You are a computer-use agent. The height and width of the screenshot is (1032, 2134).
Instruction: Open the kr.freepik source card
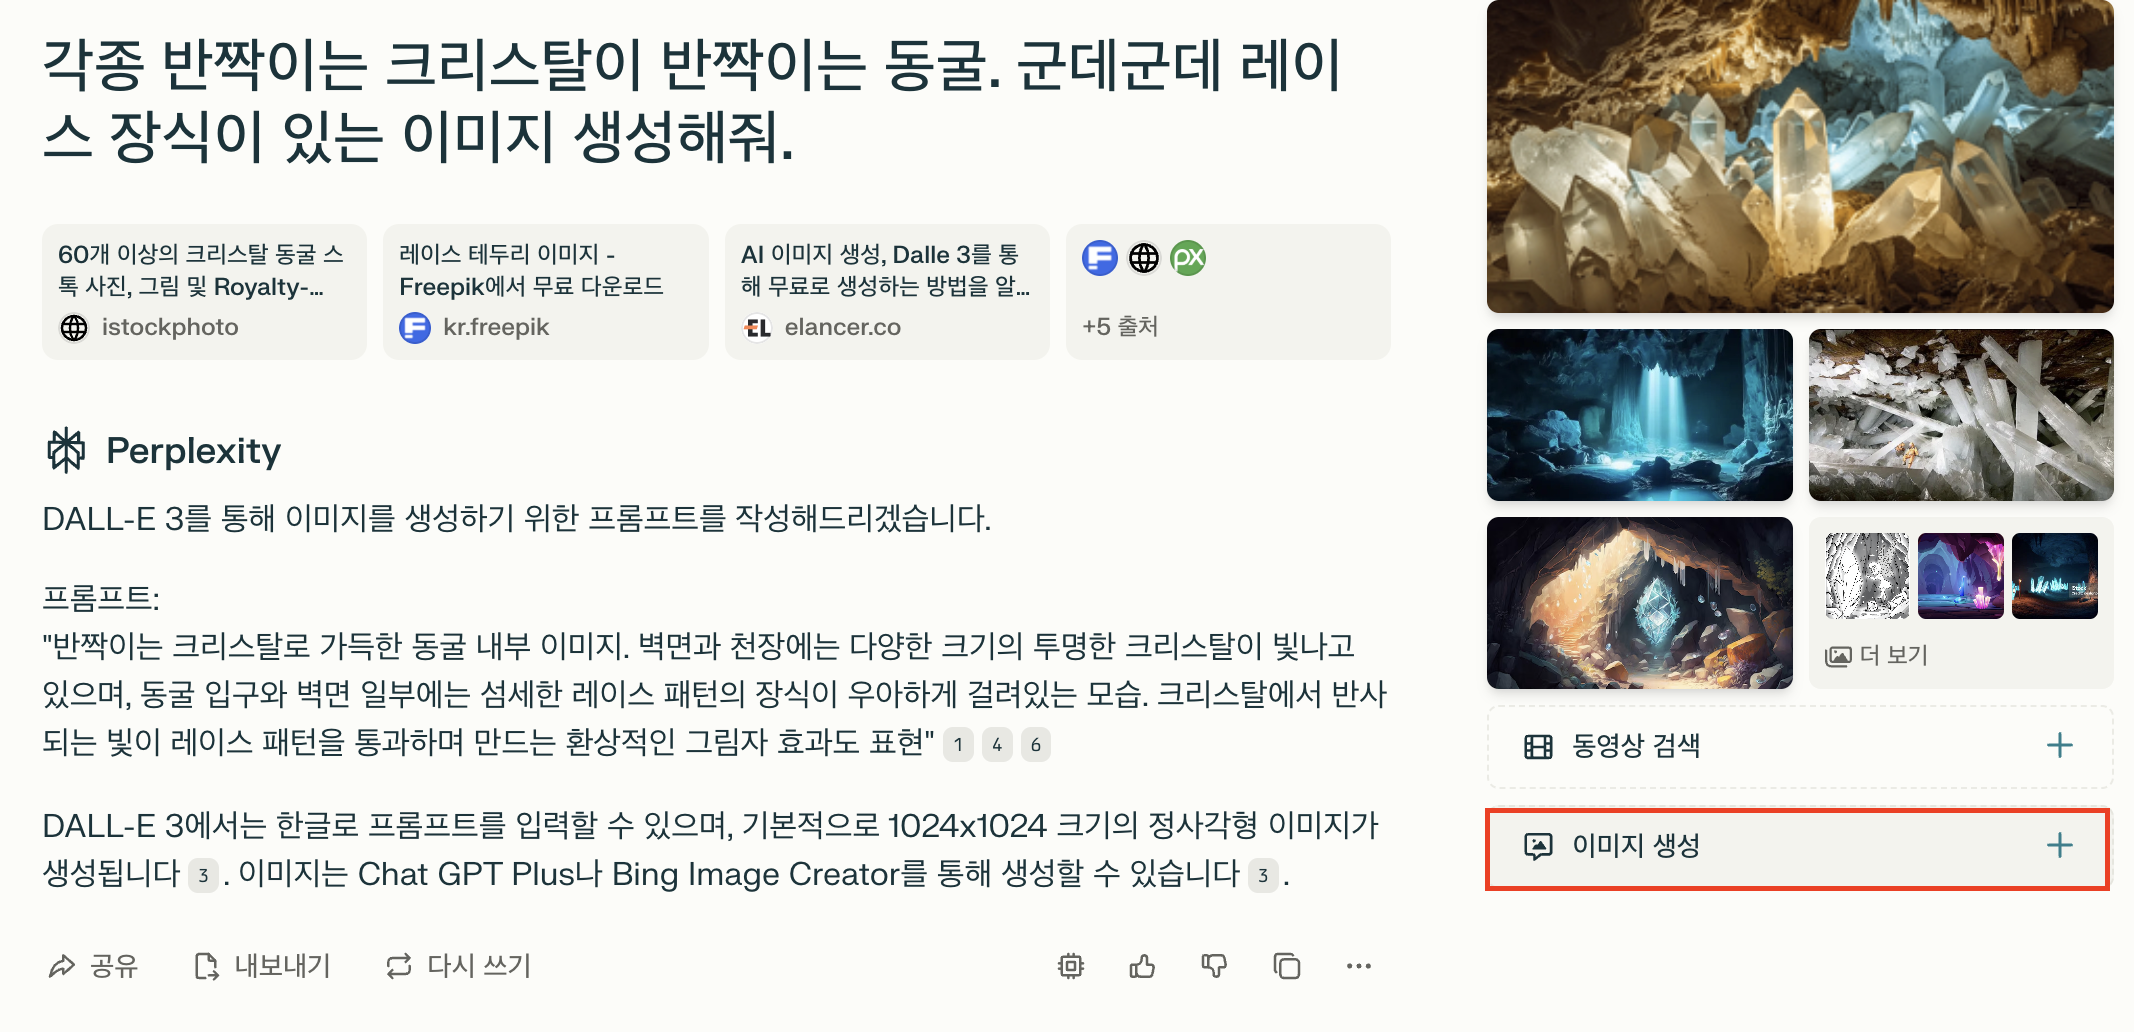(x=545, y=292)
